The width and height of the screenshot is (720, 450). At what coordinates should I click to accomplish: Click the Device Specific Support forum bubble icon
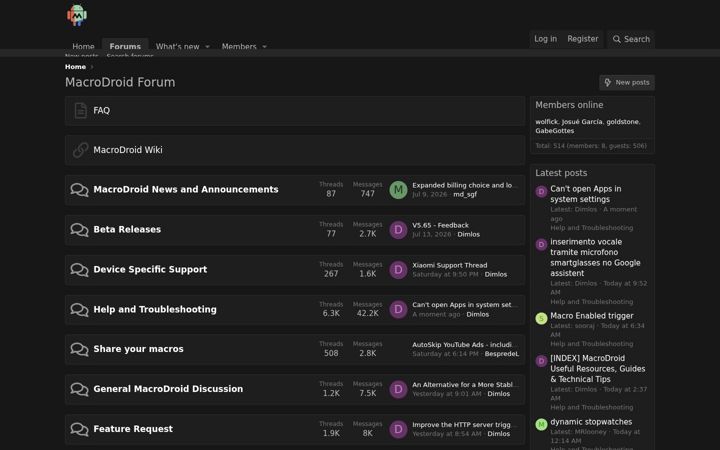click(x=79, y=270)
